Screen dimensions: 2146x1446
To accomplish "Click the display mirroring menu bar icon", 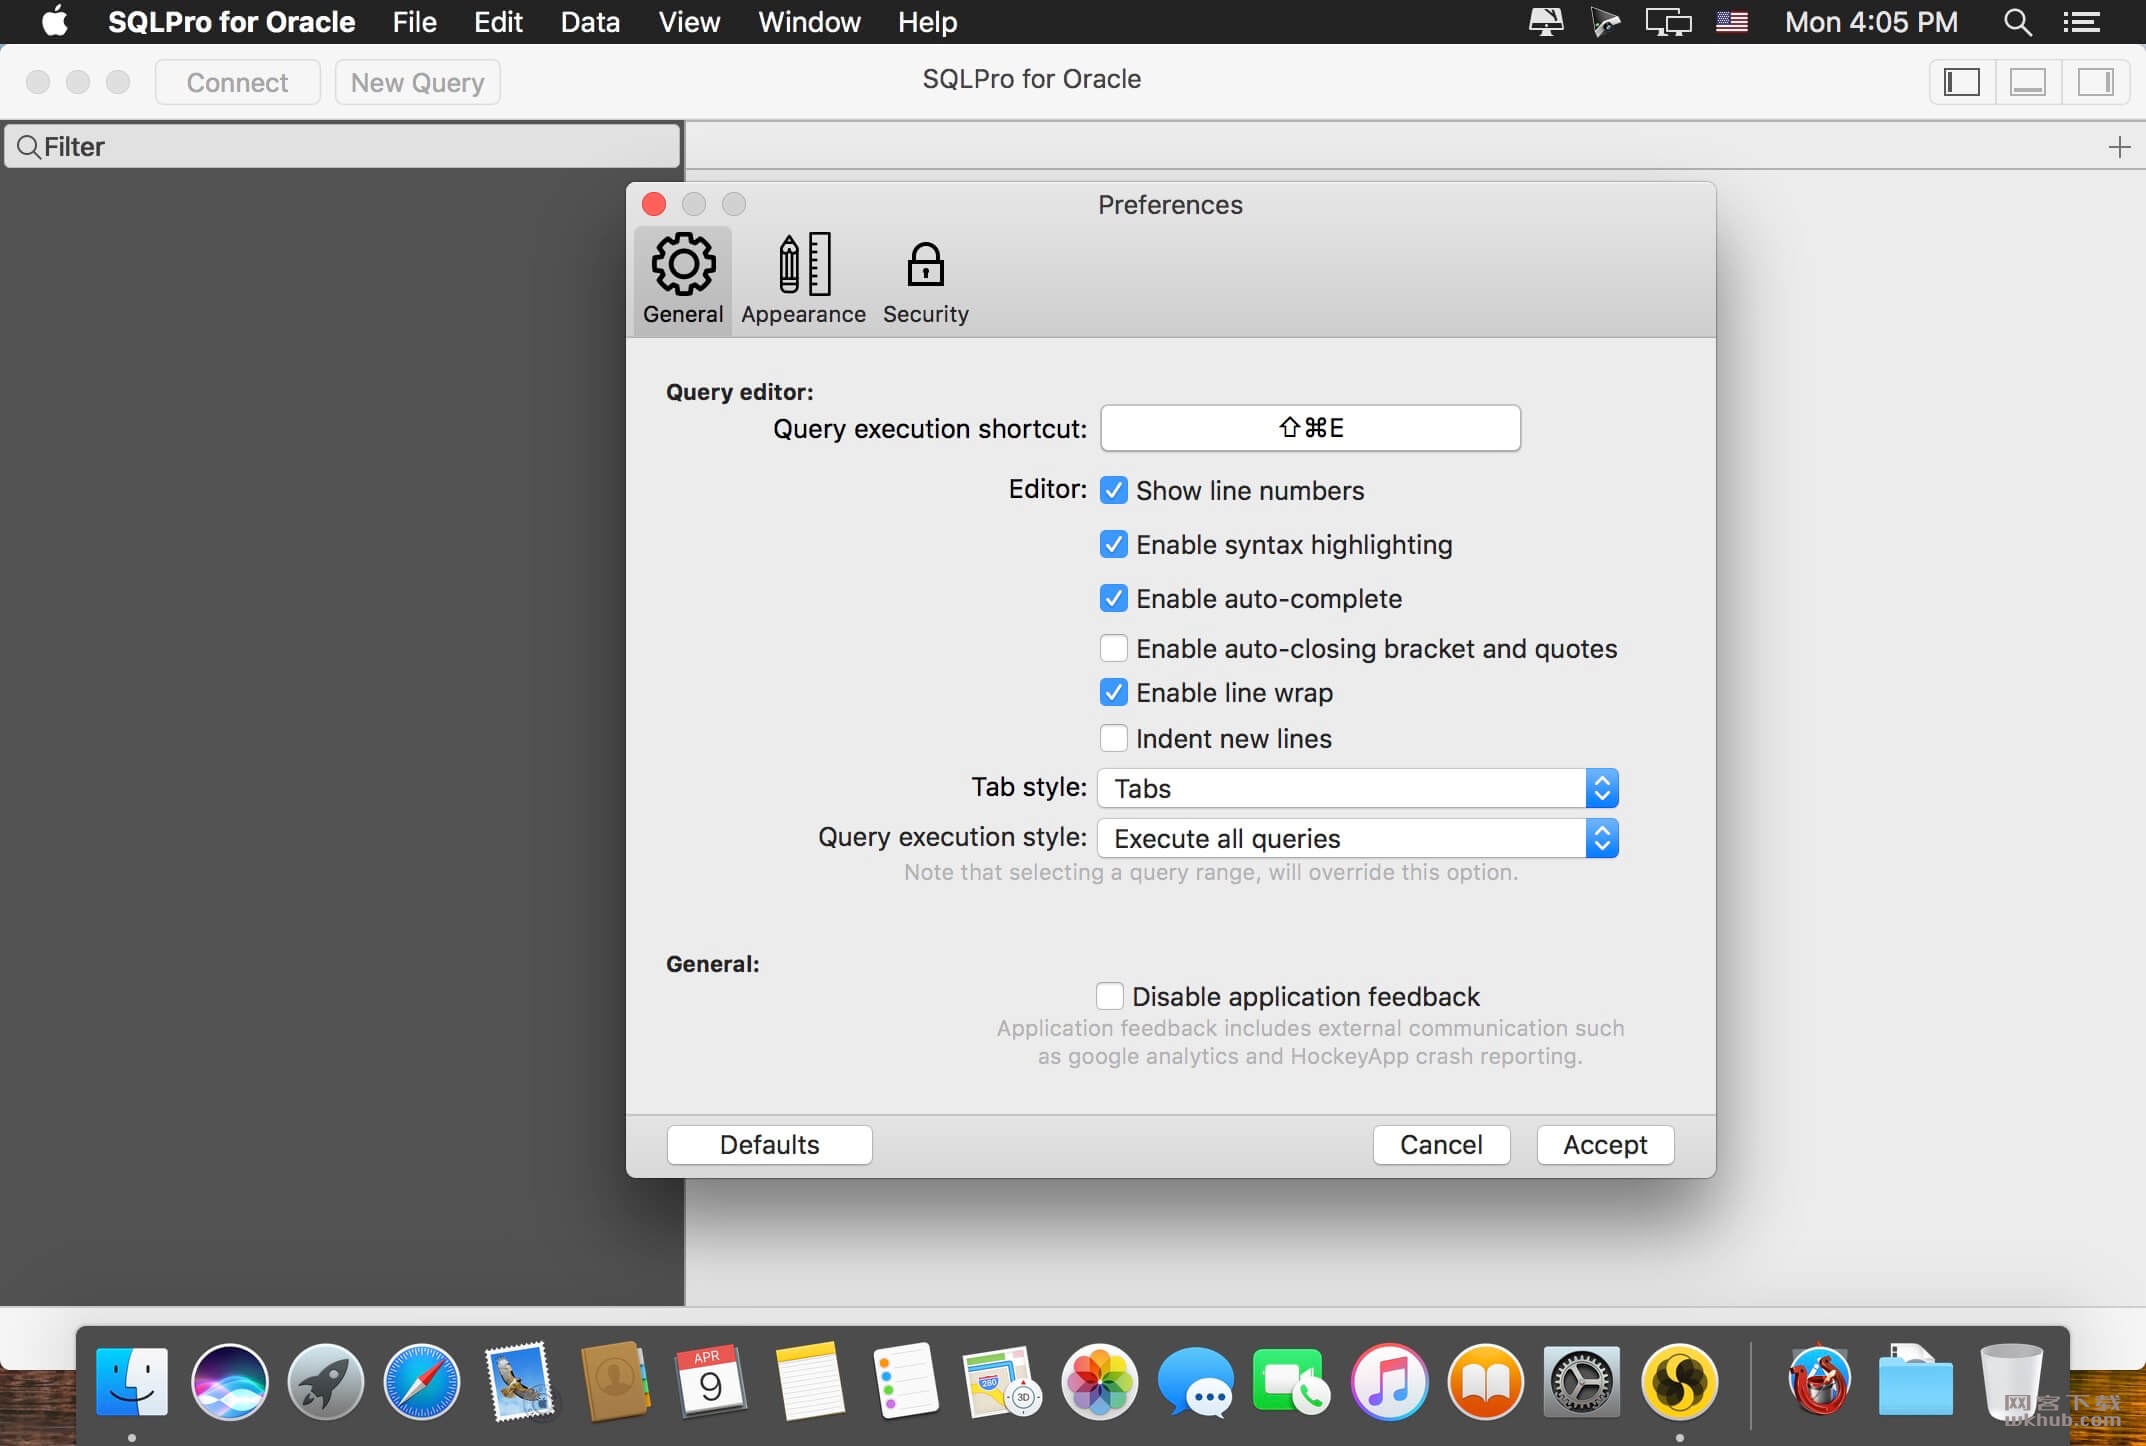I will coord(1668,22).
